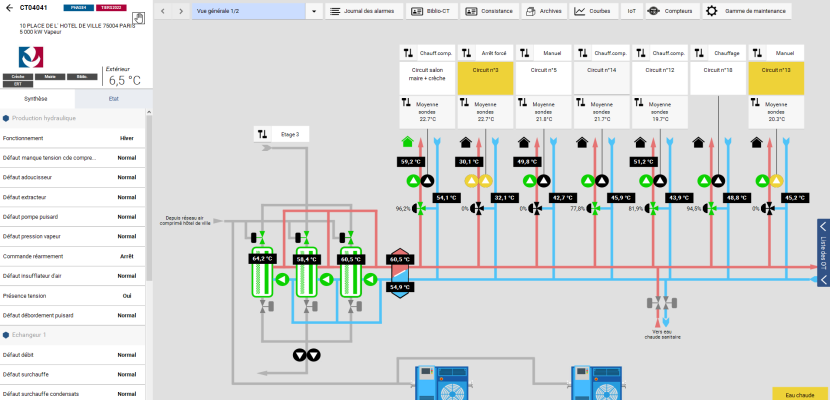This screenshot has height=400, width=830.
Task: Select the yellow Circuit n°3 box
Action: tap(485, 78)
